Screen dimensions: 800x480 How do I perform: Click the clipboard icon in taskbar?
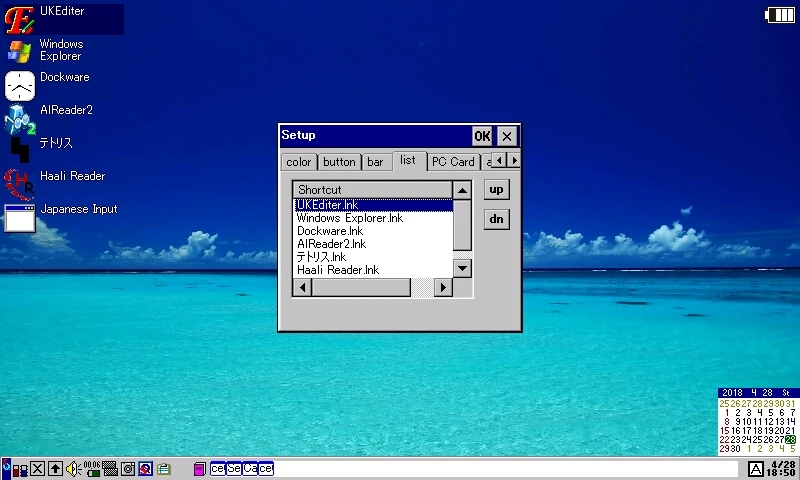point(164,468)
